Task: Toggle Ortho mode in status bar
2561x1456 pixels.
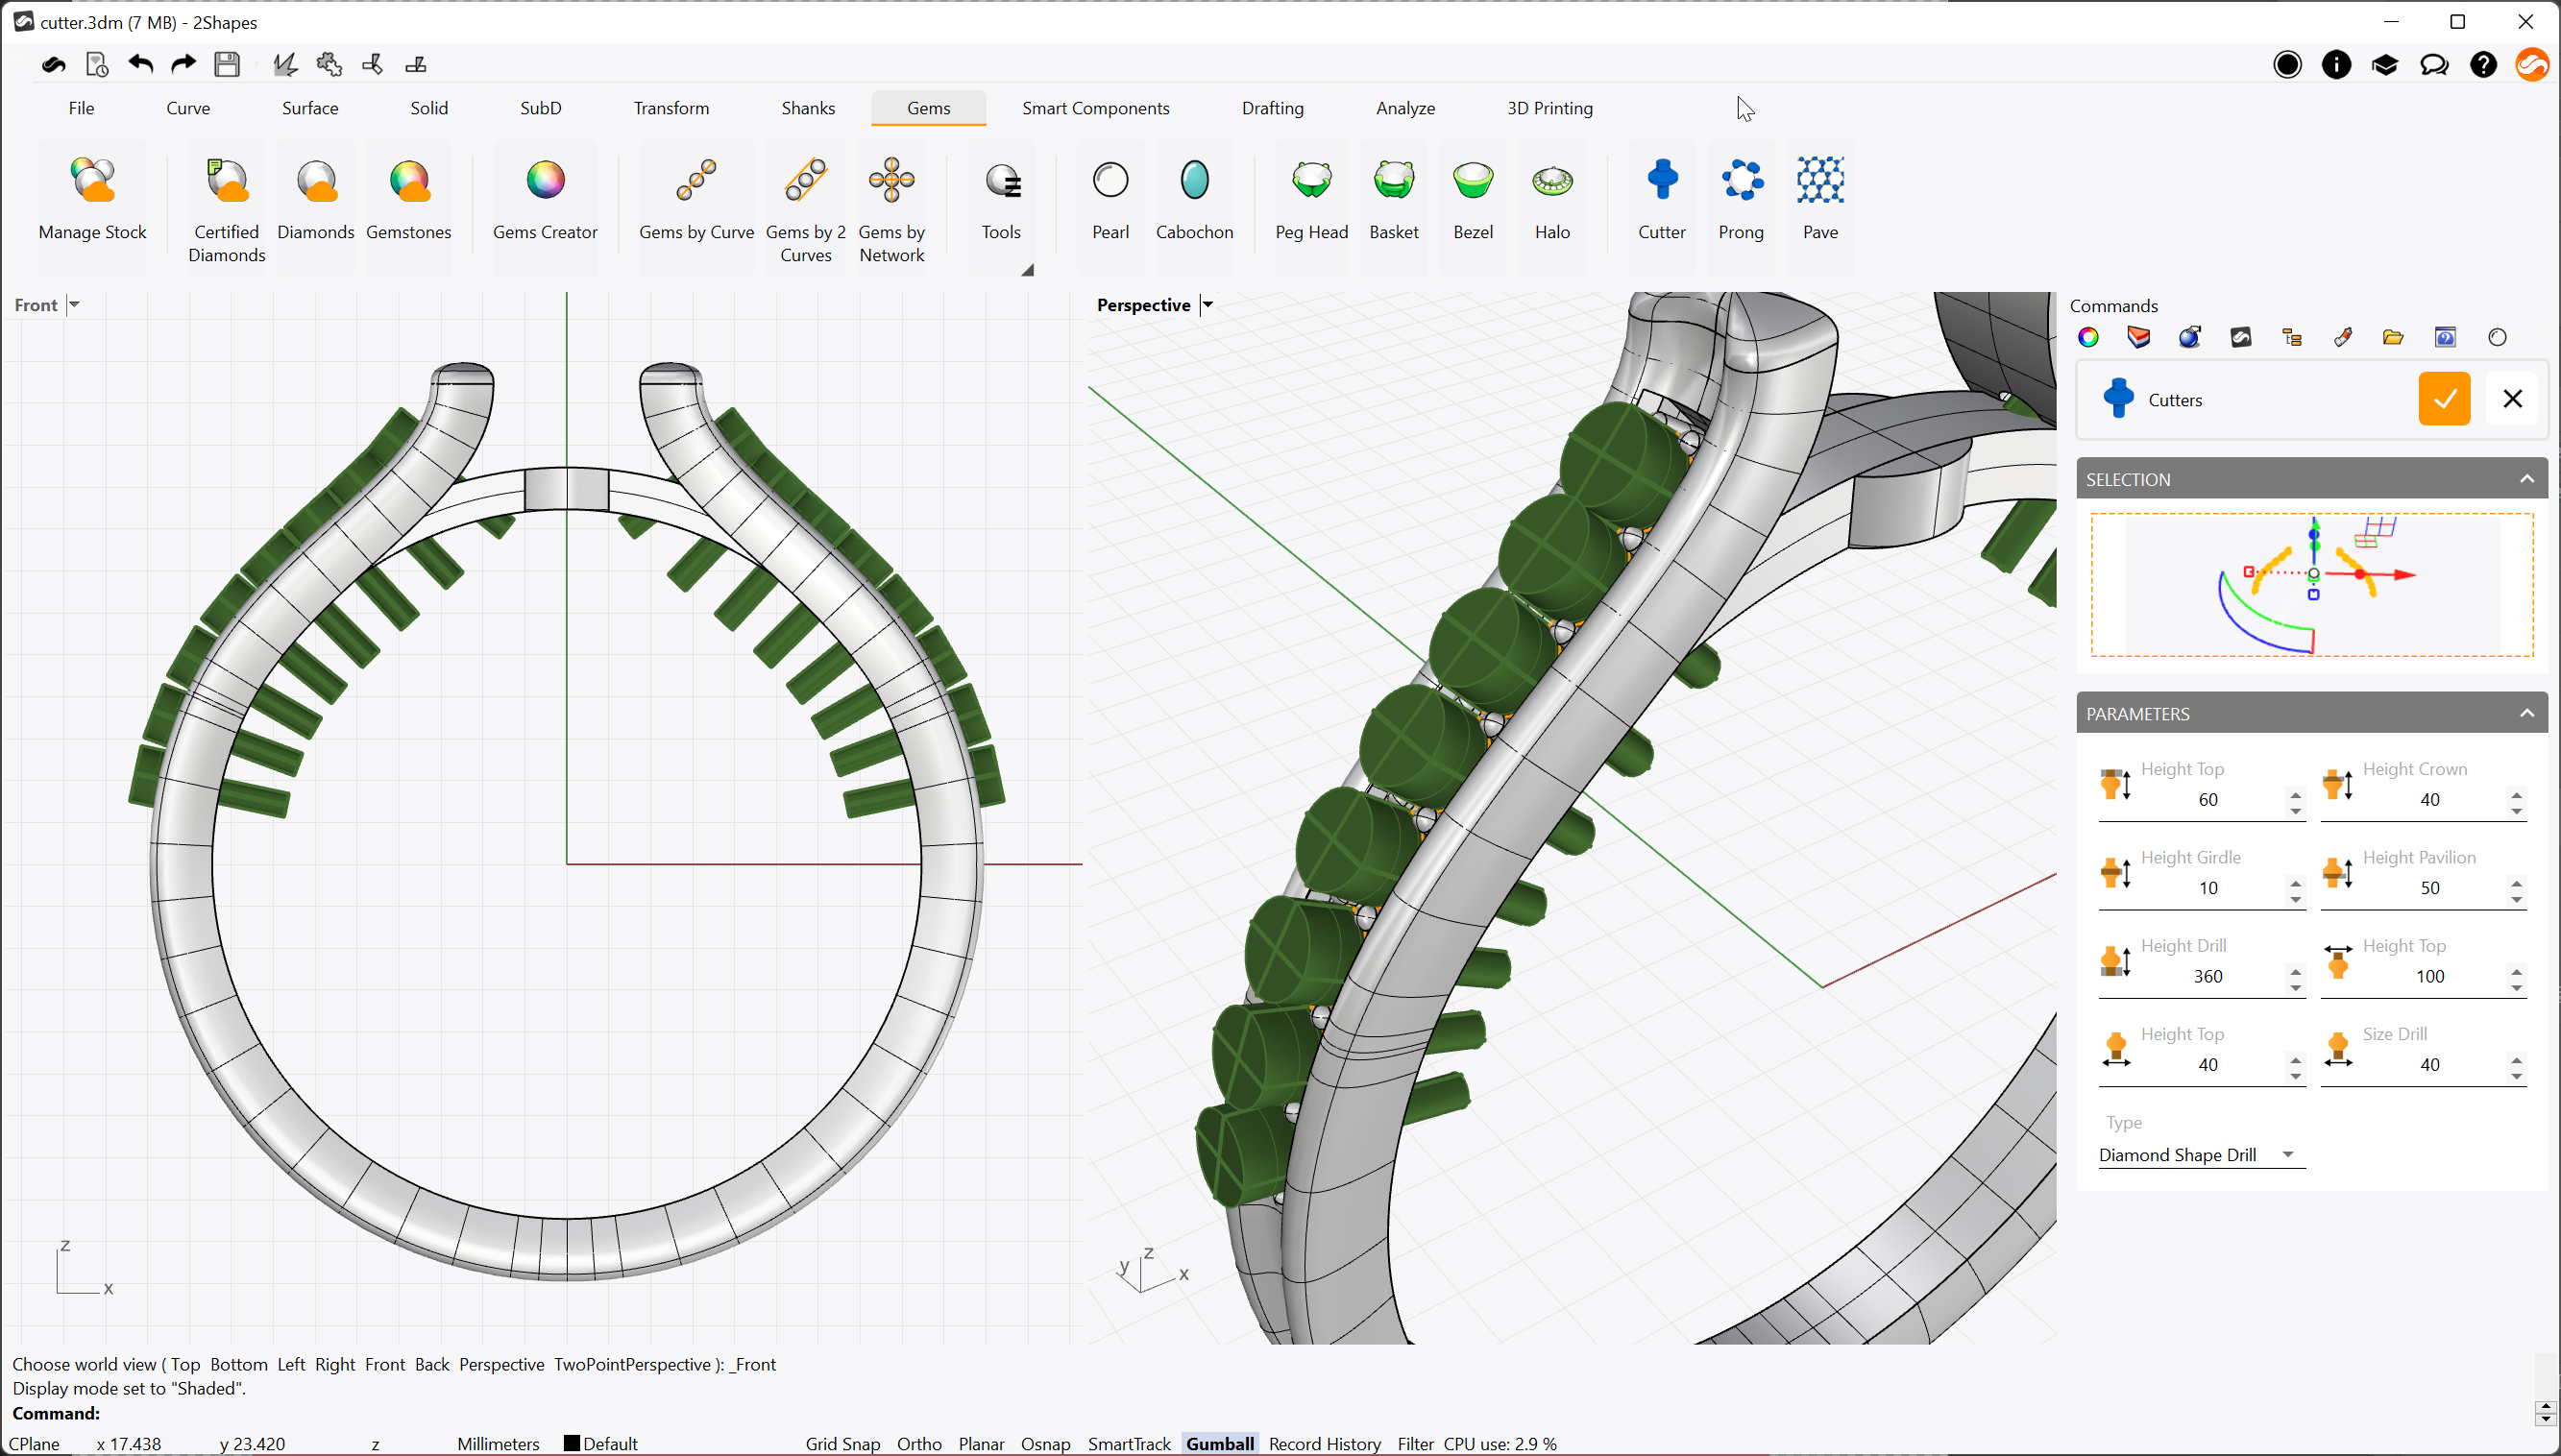Action: click(919, 1443)
